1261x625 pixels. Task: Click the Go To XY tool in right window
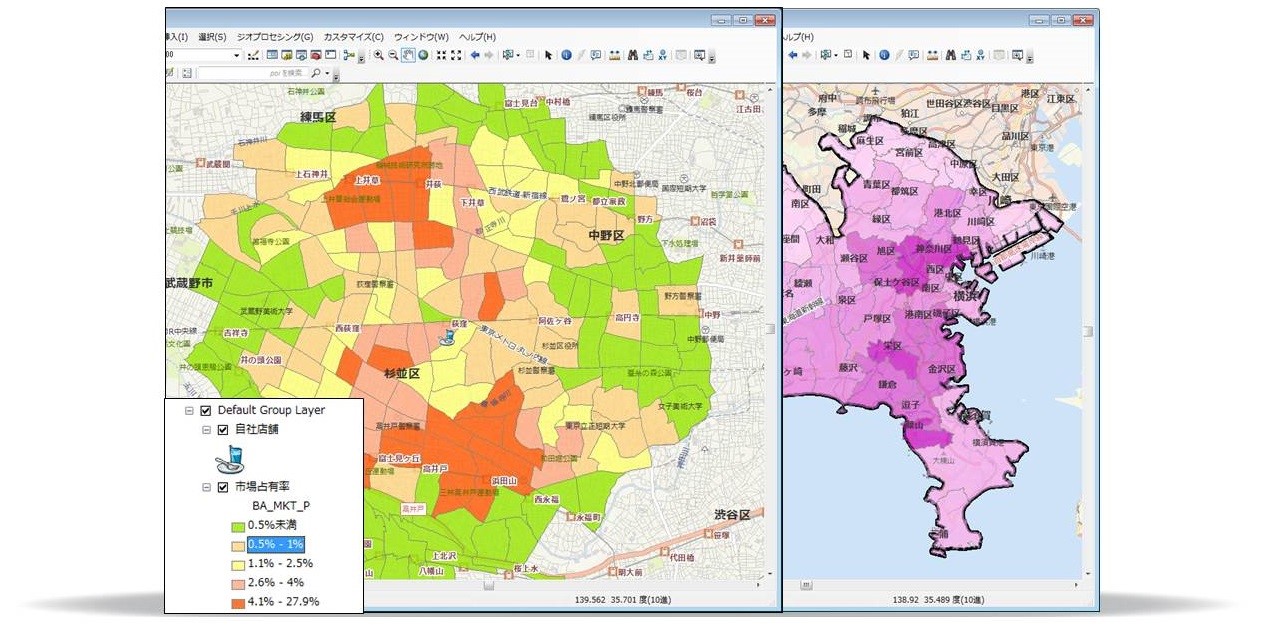coord(982,55)
